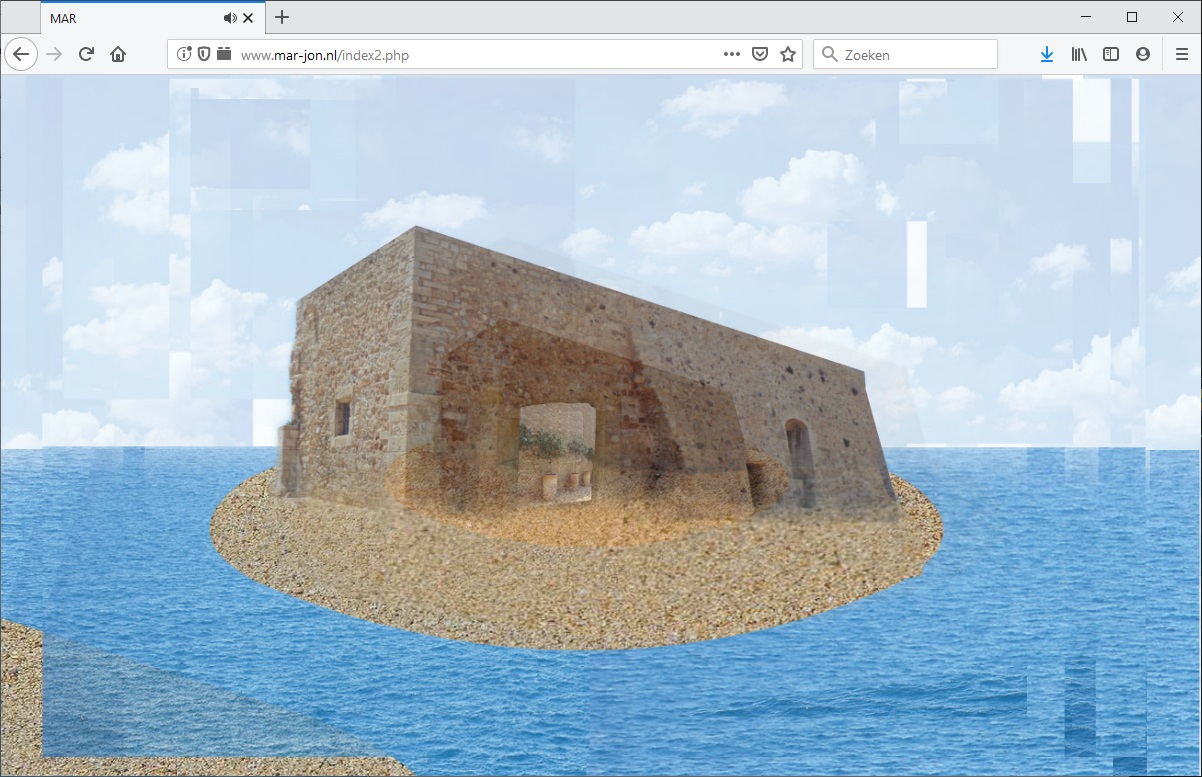The height and width of the screenshot is (777, 1202).
Task: Close the MAR tab
Action: tap(248, 18)
